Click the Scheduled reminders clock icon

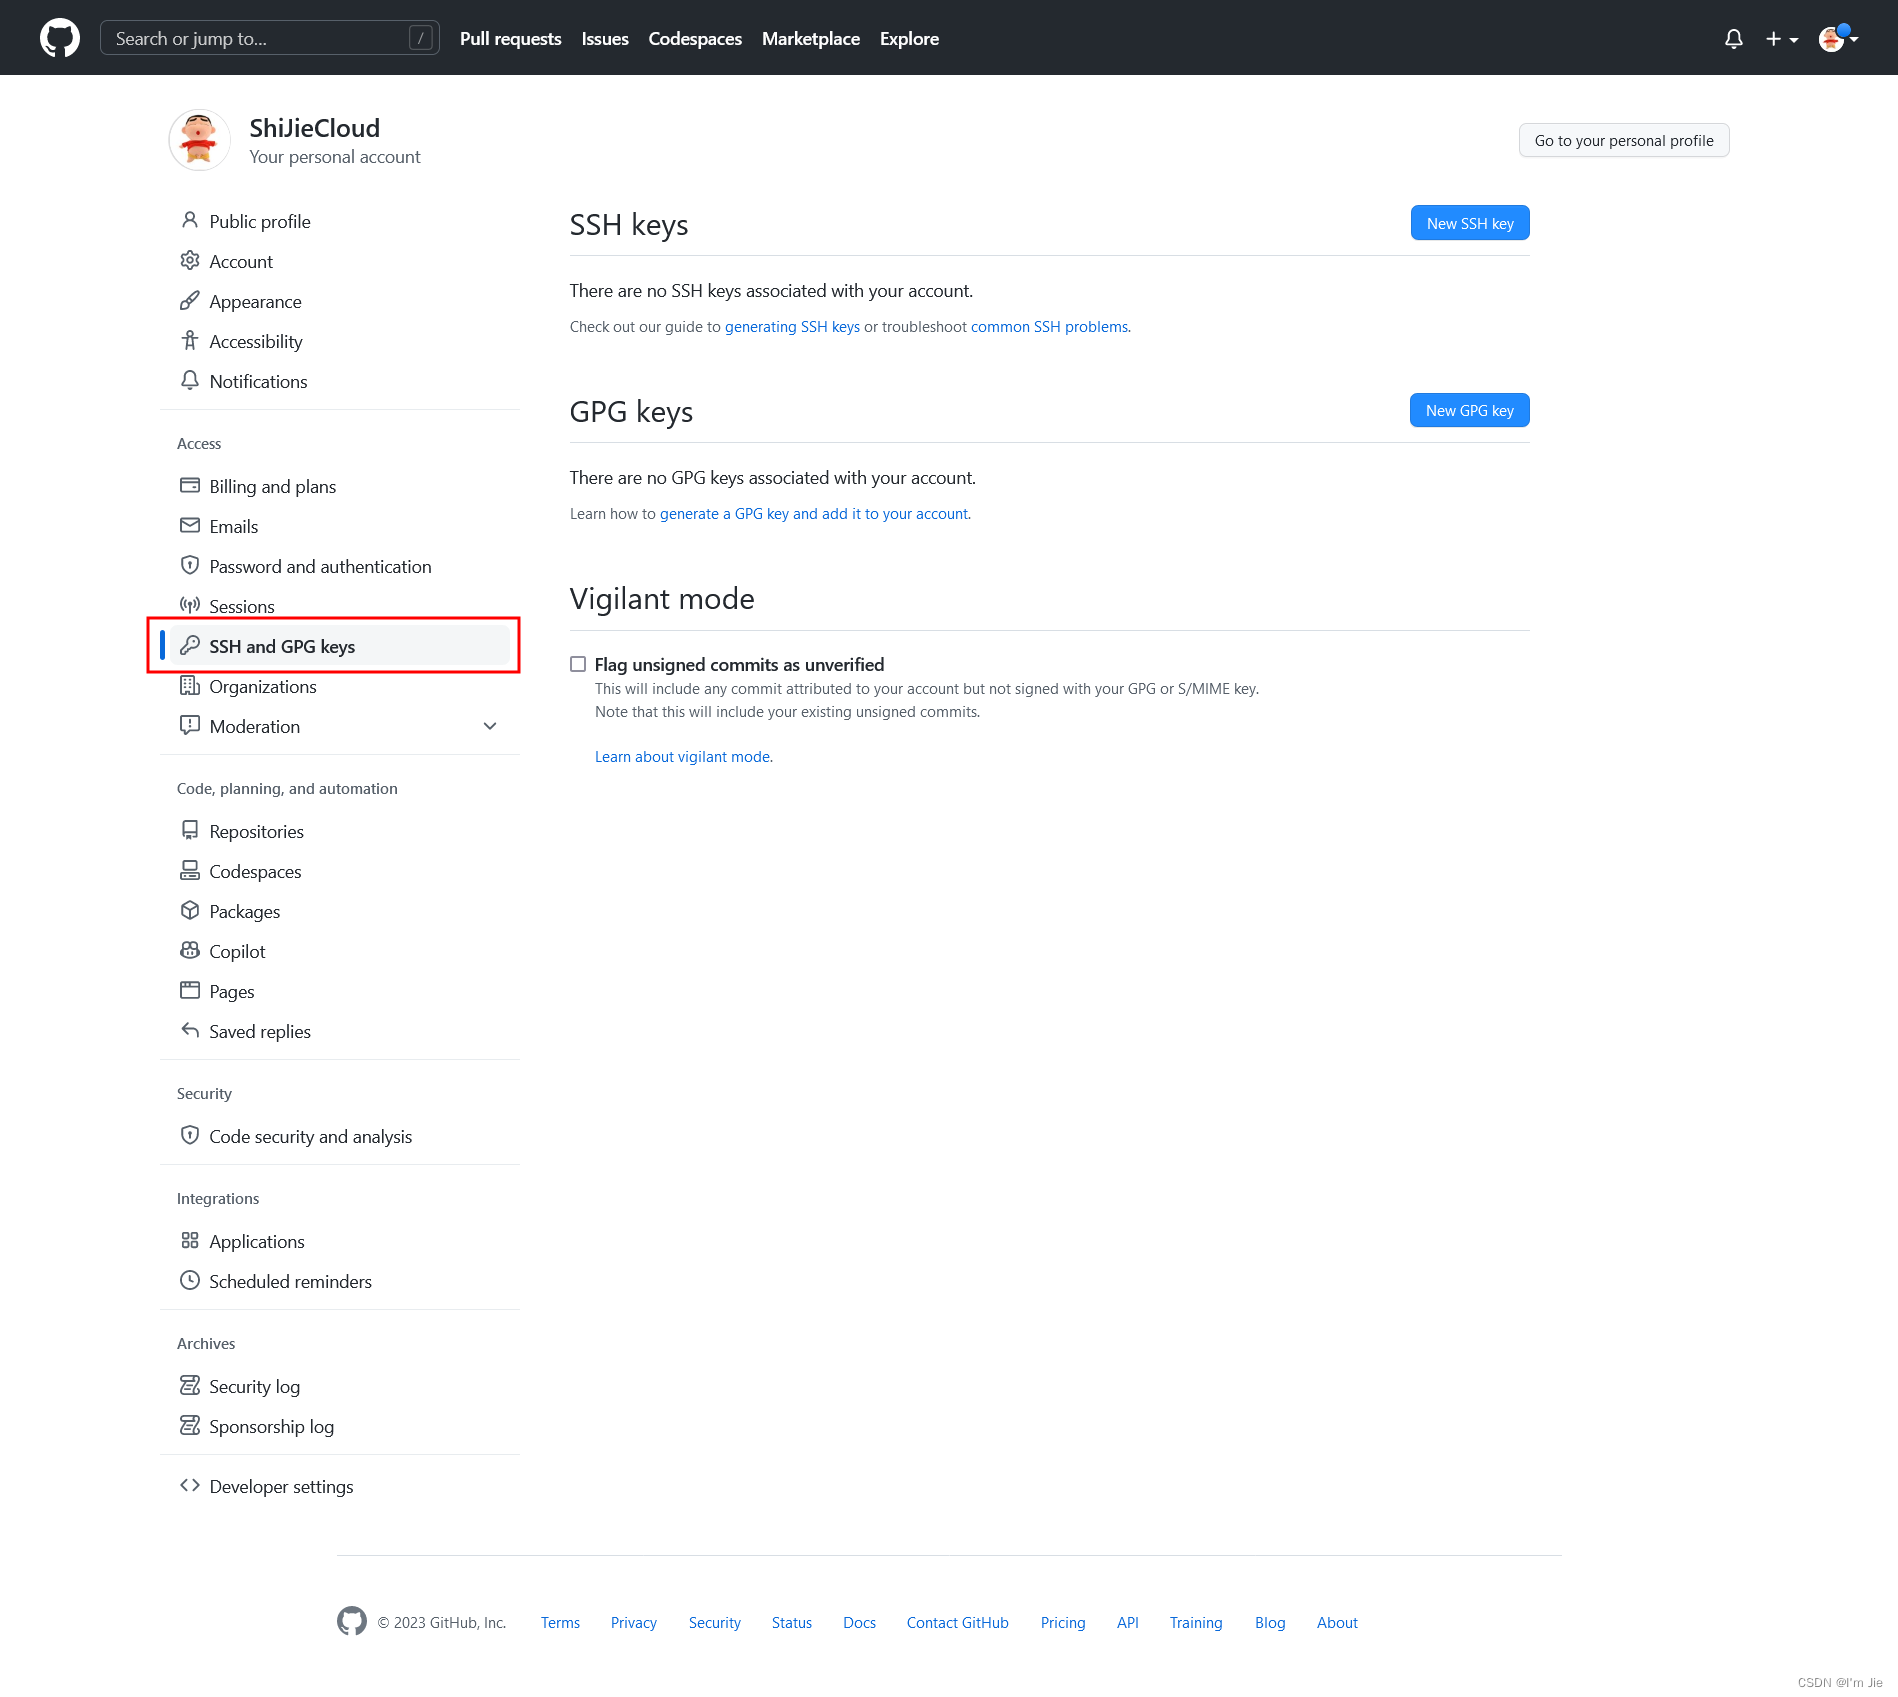pyautogui.click(x=190, y=1280)
